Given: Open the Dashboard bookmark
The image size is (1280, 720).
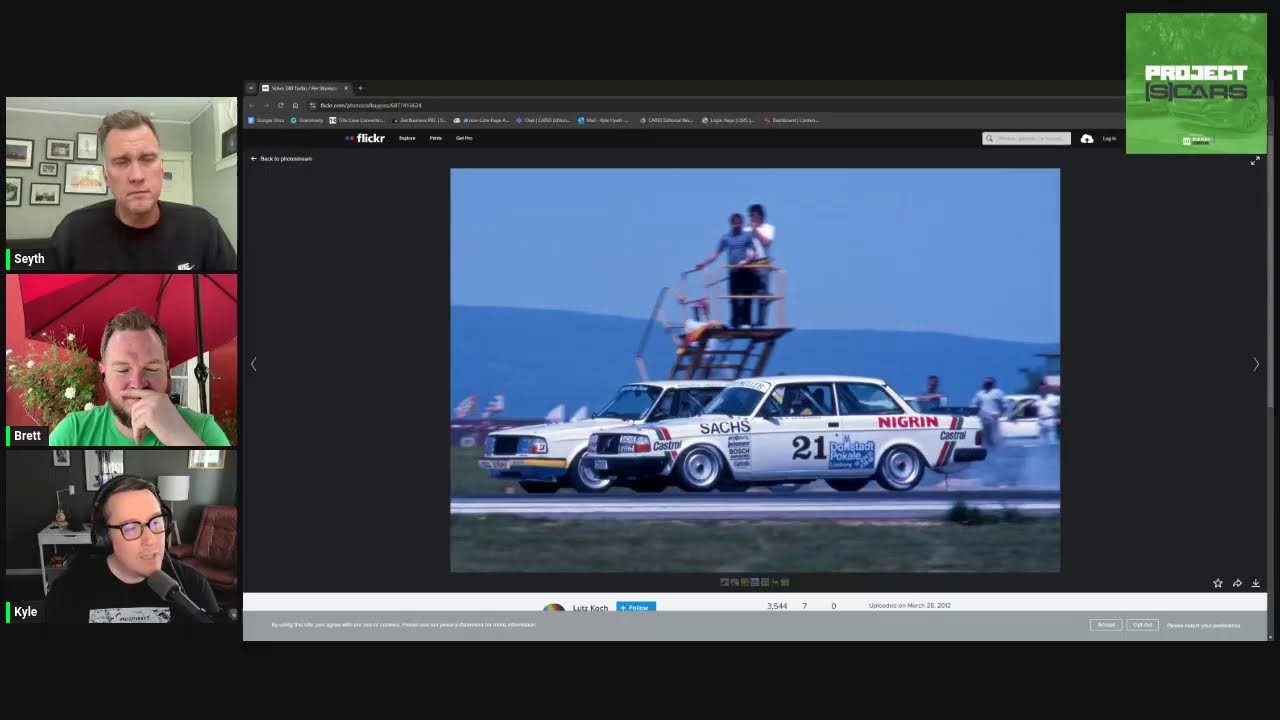Looking at the screenshot, I should 791,120.
